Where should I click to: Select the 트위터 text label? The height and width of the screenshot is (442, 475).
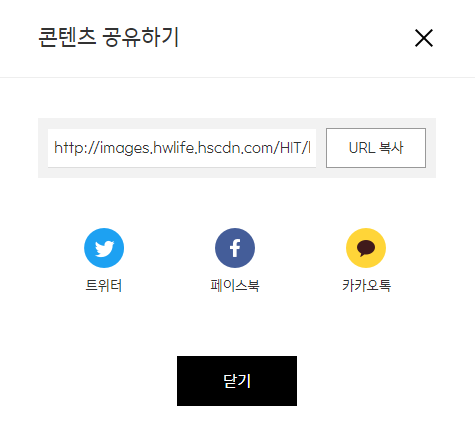(104, 286)
